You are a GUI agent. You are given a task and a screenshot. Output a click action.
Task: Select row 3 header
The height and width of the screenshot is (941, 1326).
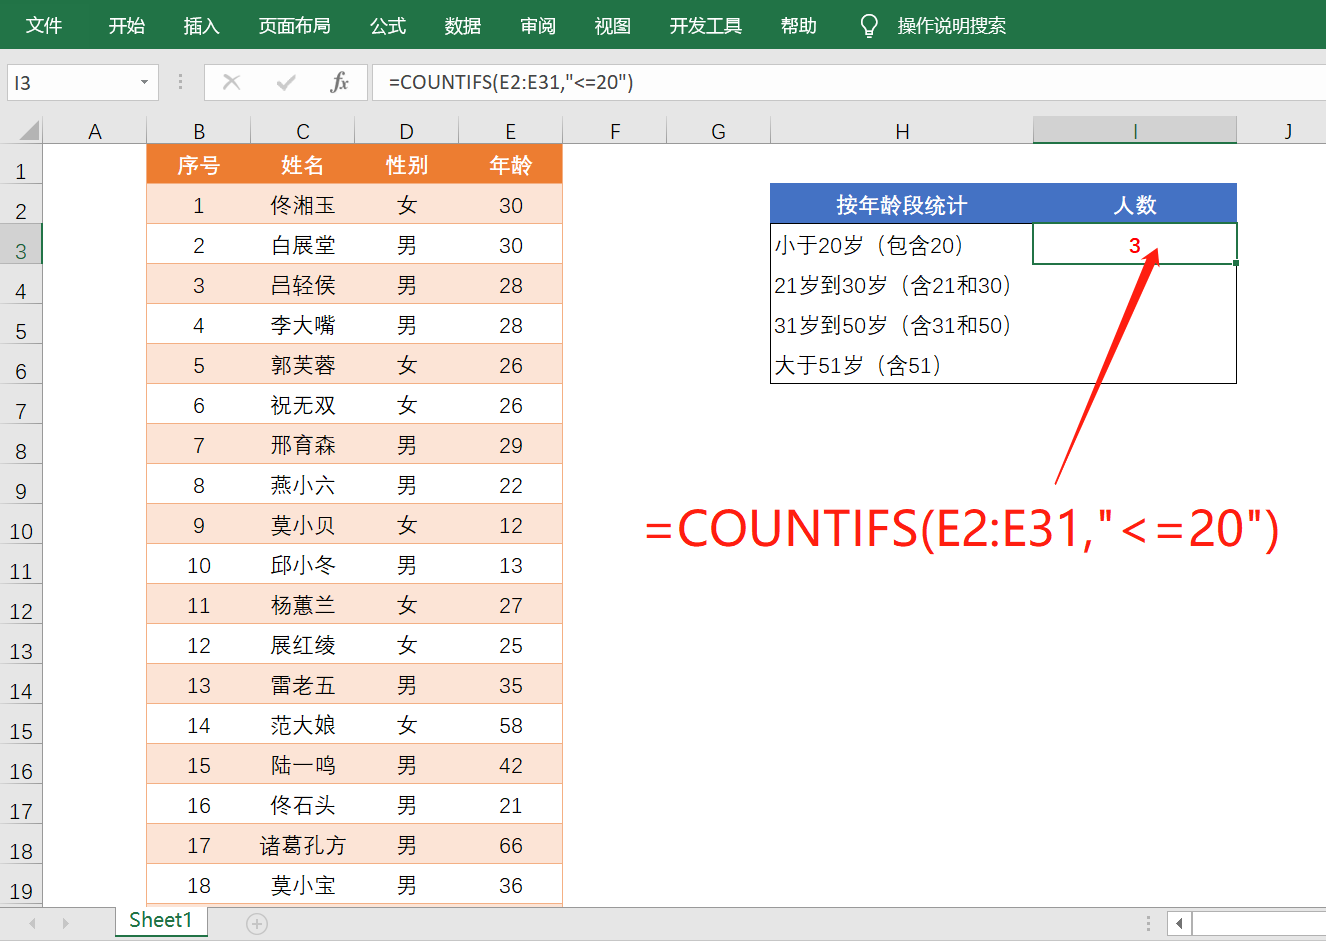click(21, 245)
